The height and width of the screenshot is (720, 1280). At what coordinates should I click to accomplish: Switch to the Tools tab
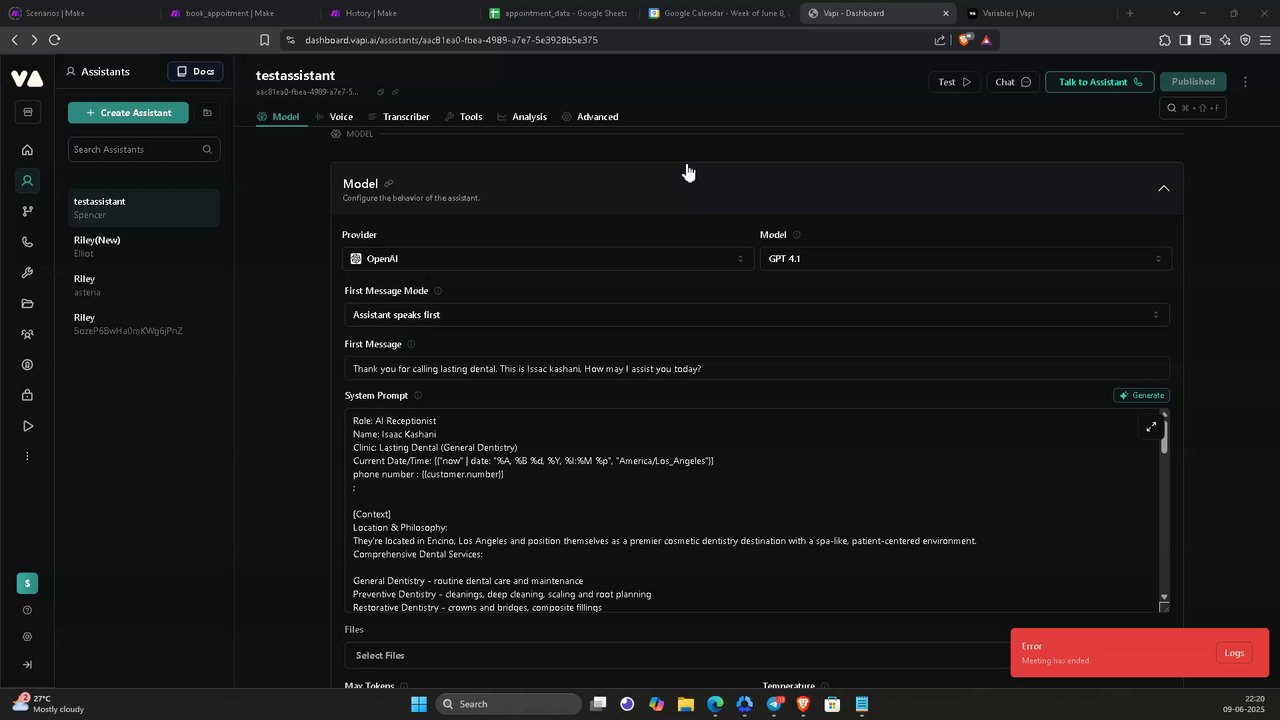463,117
